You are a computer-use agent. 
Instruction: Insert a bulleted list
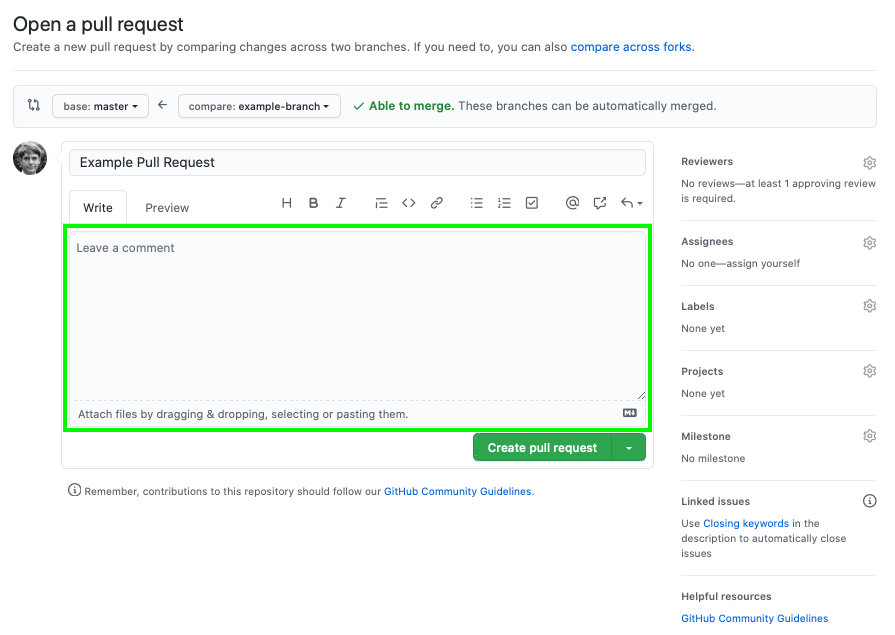pos(477,203)
